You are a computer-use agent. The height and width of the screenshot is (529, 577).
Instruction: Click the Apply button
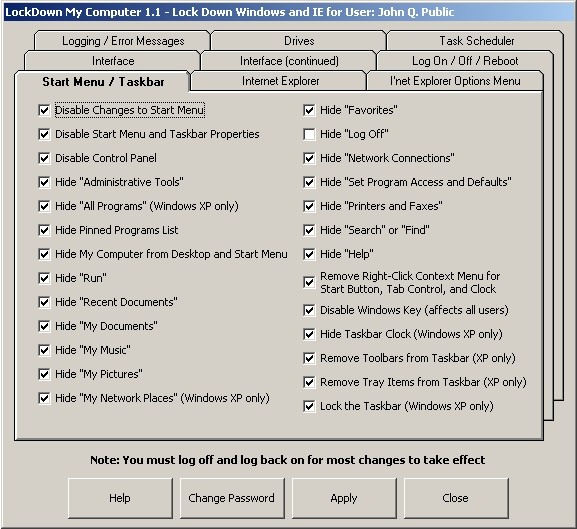[344, 498]
